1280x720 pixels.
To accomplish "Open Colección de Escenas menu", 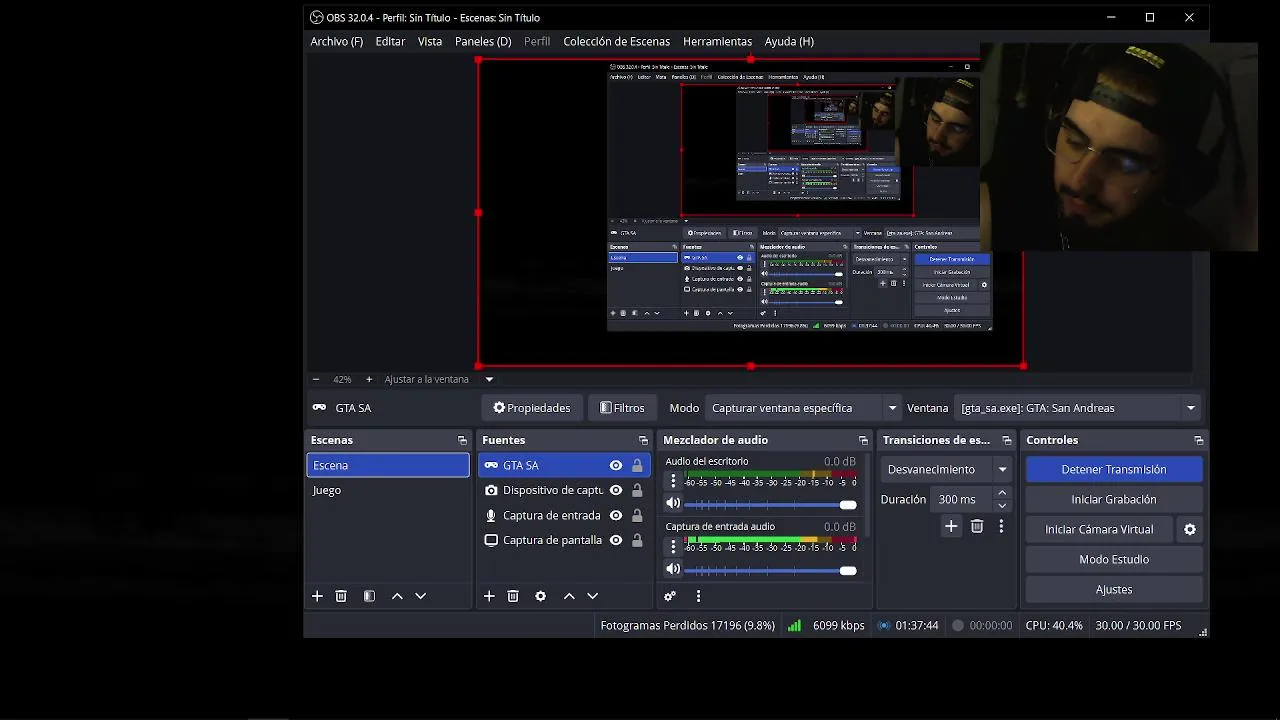I will pos(616,42).
